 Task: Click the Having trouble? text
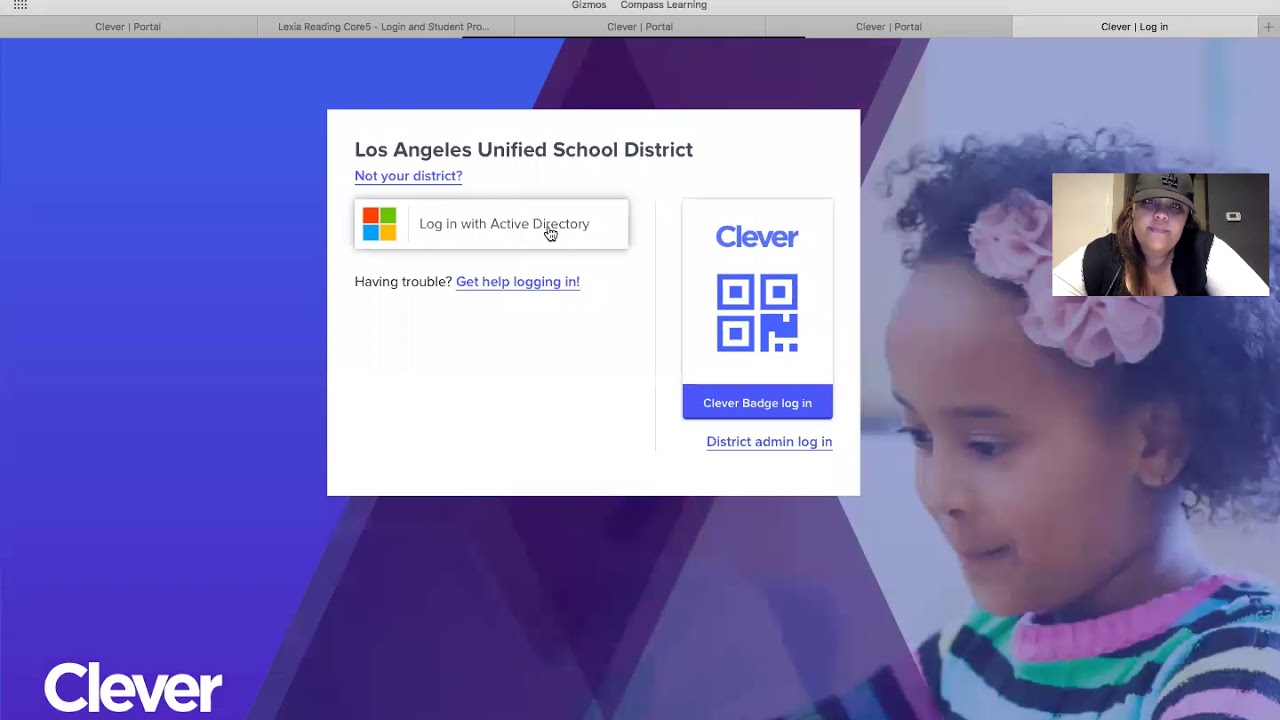click(x=403, y=282)
